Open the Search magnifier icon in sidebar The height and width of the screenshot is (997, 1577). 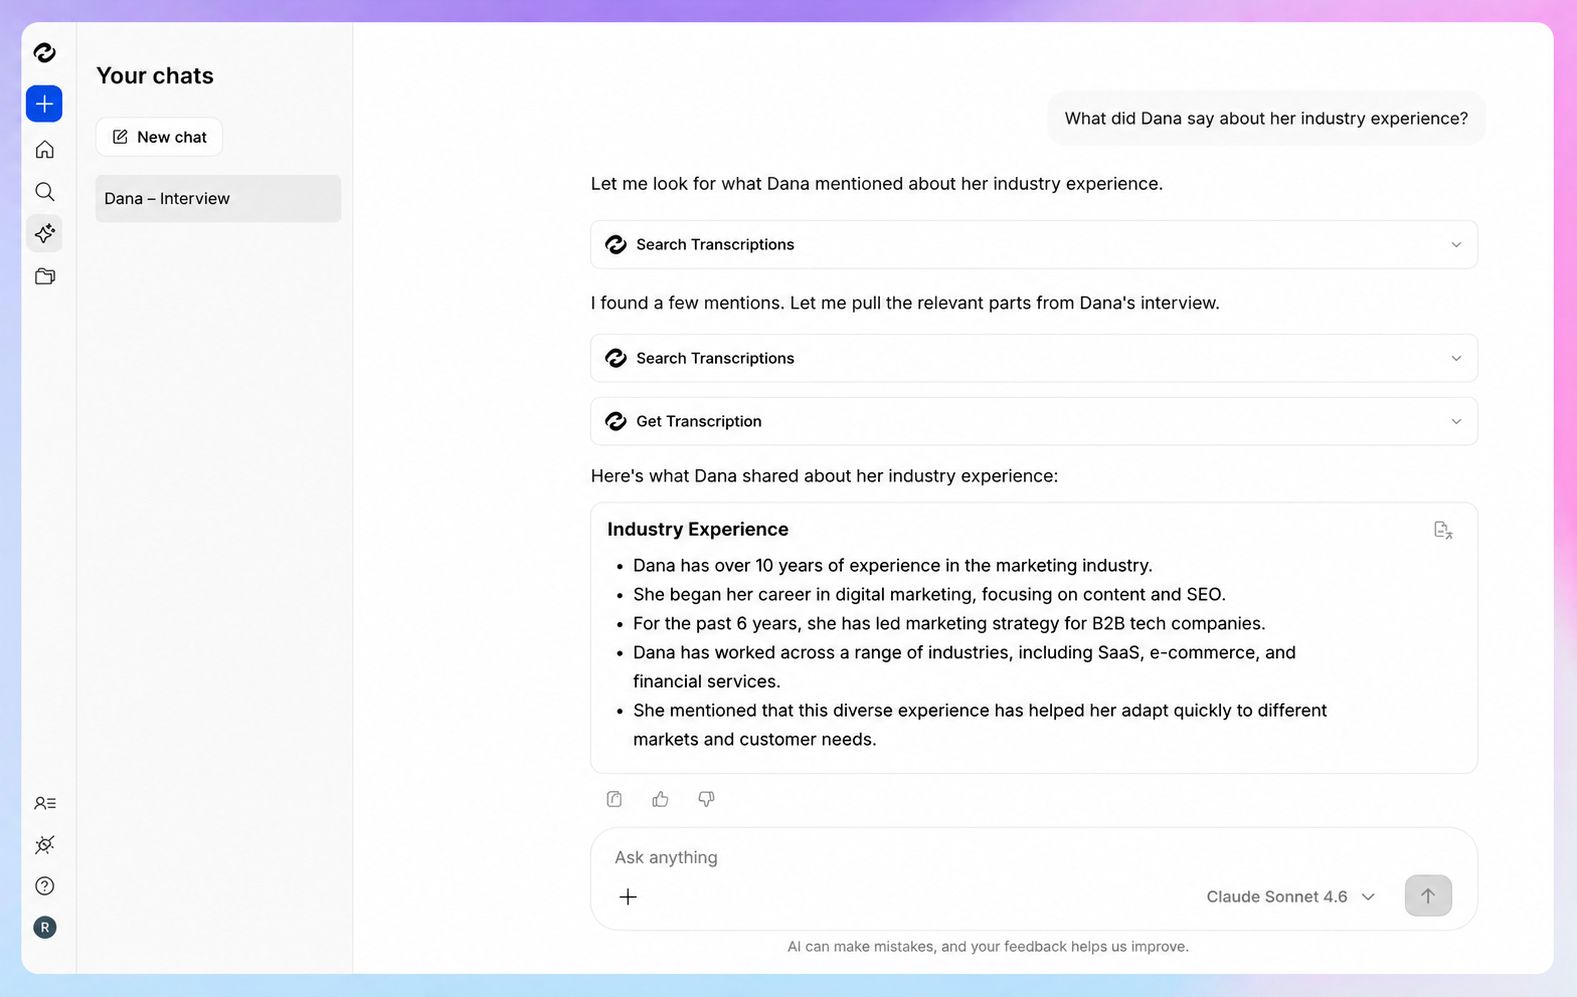point(44,192)
